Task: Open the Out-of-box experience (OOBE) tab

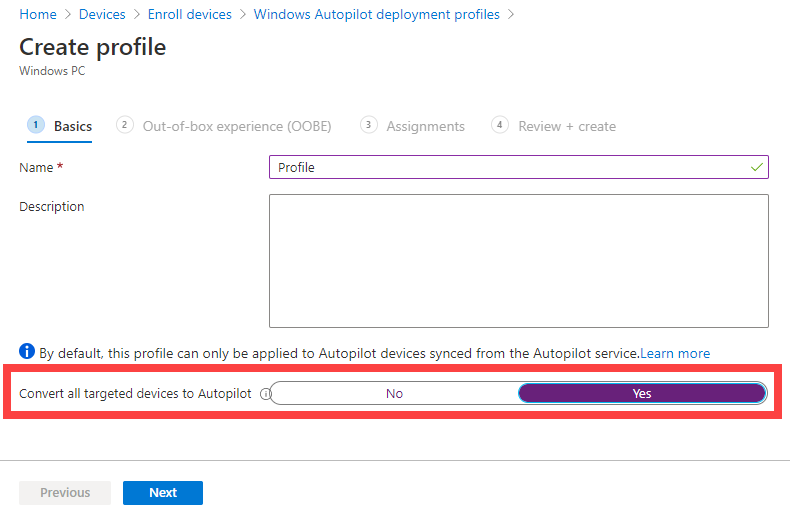Action: pos(236,127)
